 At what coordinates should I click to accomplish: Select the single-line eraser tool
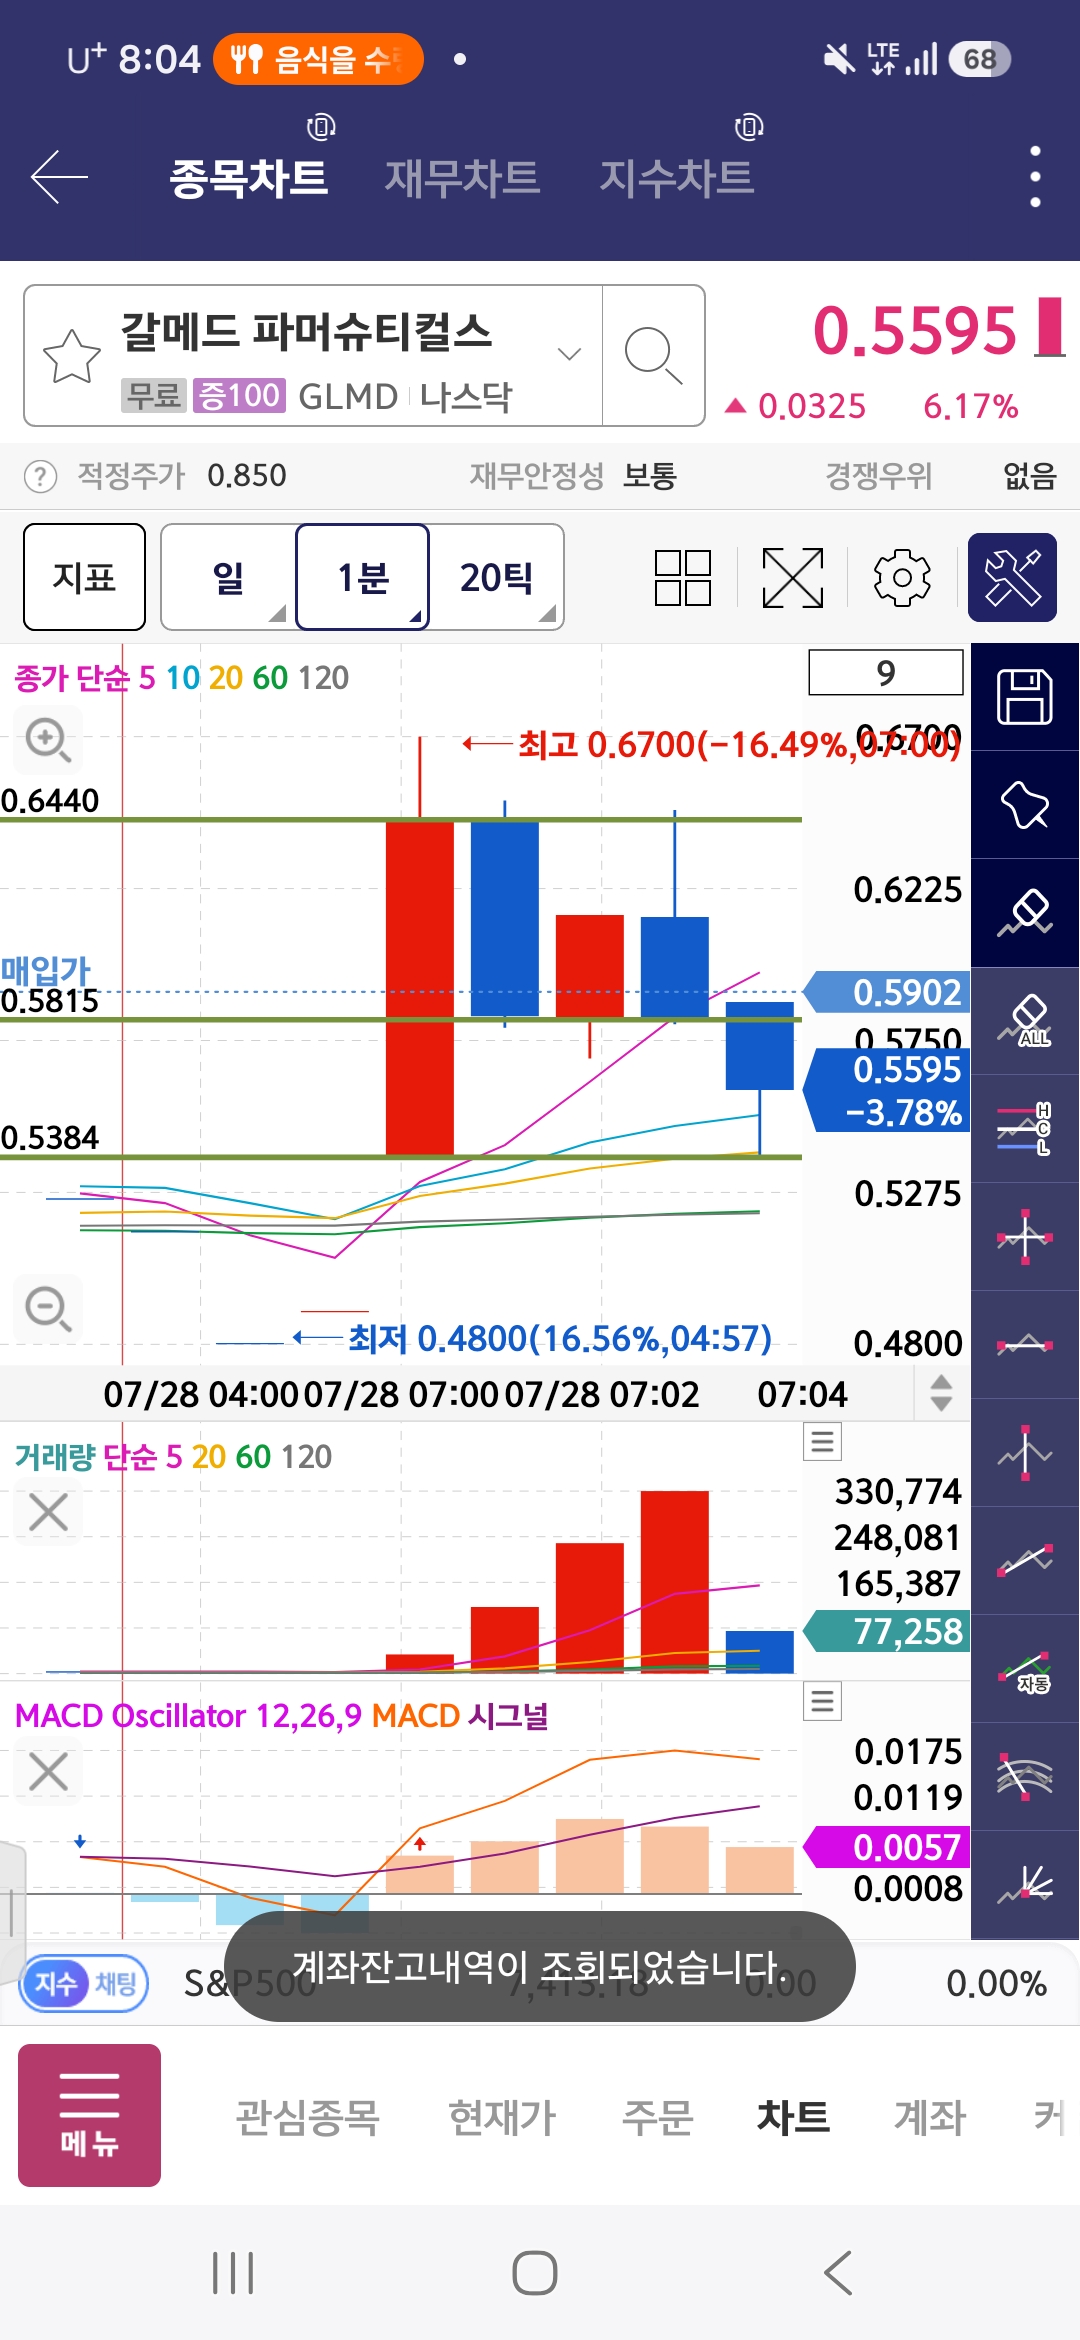tap(1025, 913)
